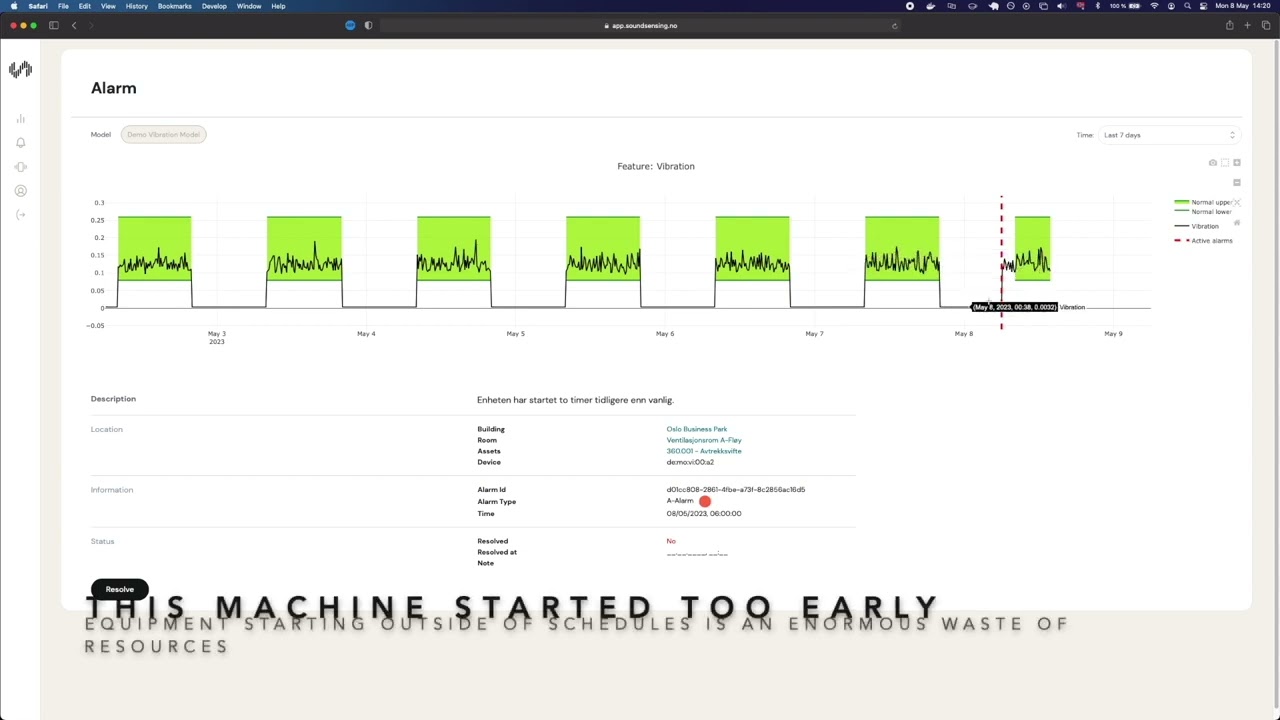
Task: Click the Bluetooth icon in menu bar
Action: (1097, 6)
